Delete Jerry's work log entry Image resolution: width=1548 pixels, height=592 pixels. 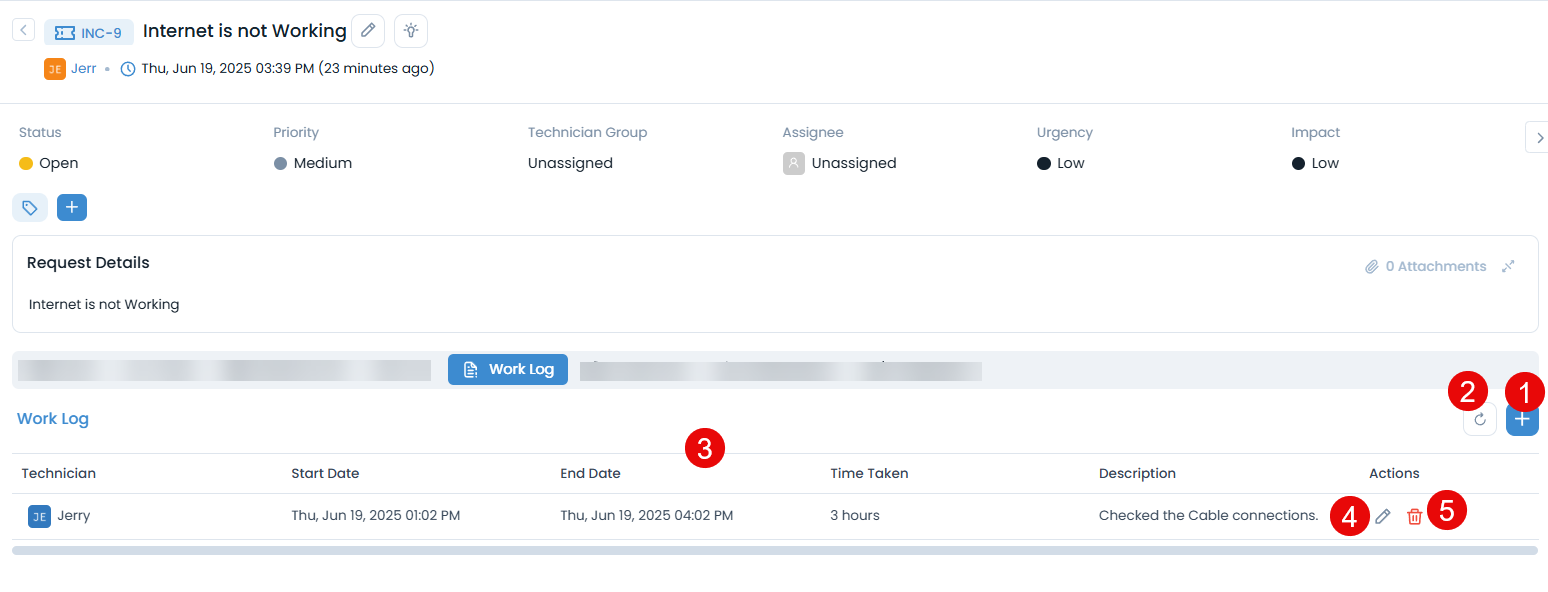click(1414, 516)
